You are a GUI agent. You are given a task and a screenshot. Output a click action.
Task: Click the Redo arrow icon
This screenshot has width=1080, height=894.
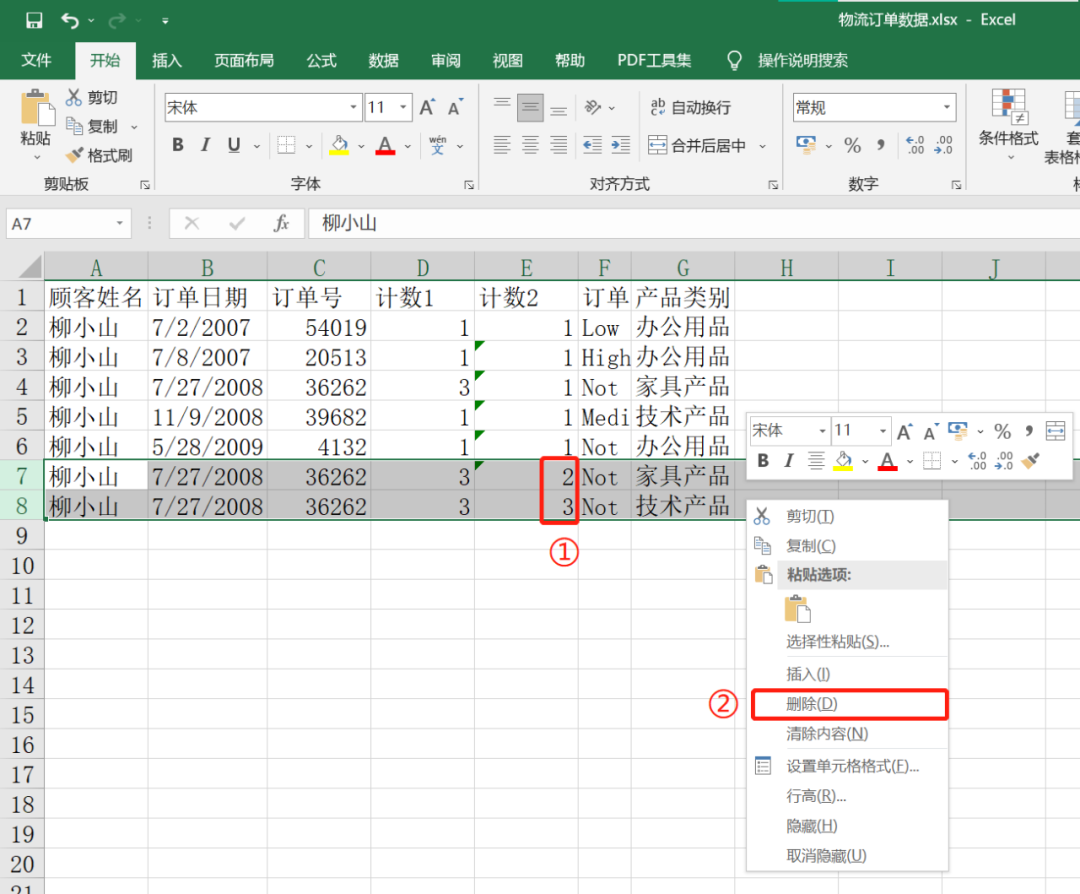[x=116, y=21]
